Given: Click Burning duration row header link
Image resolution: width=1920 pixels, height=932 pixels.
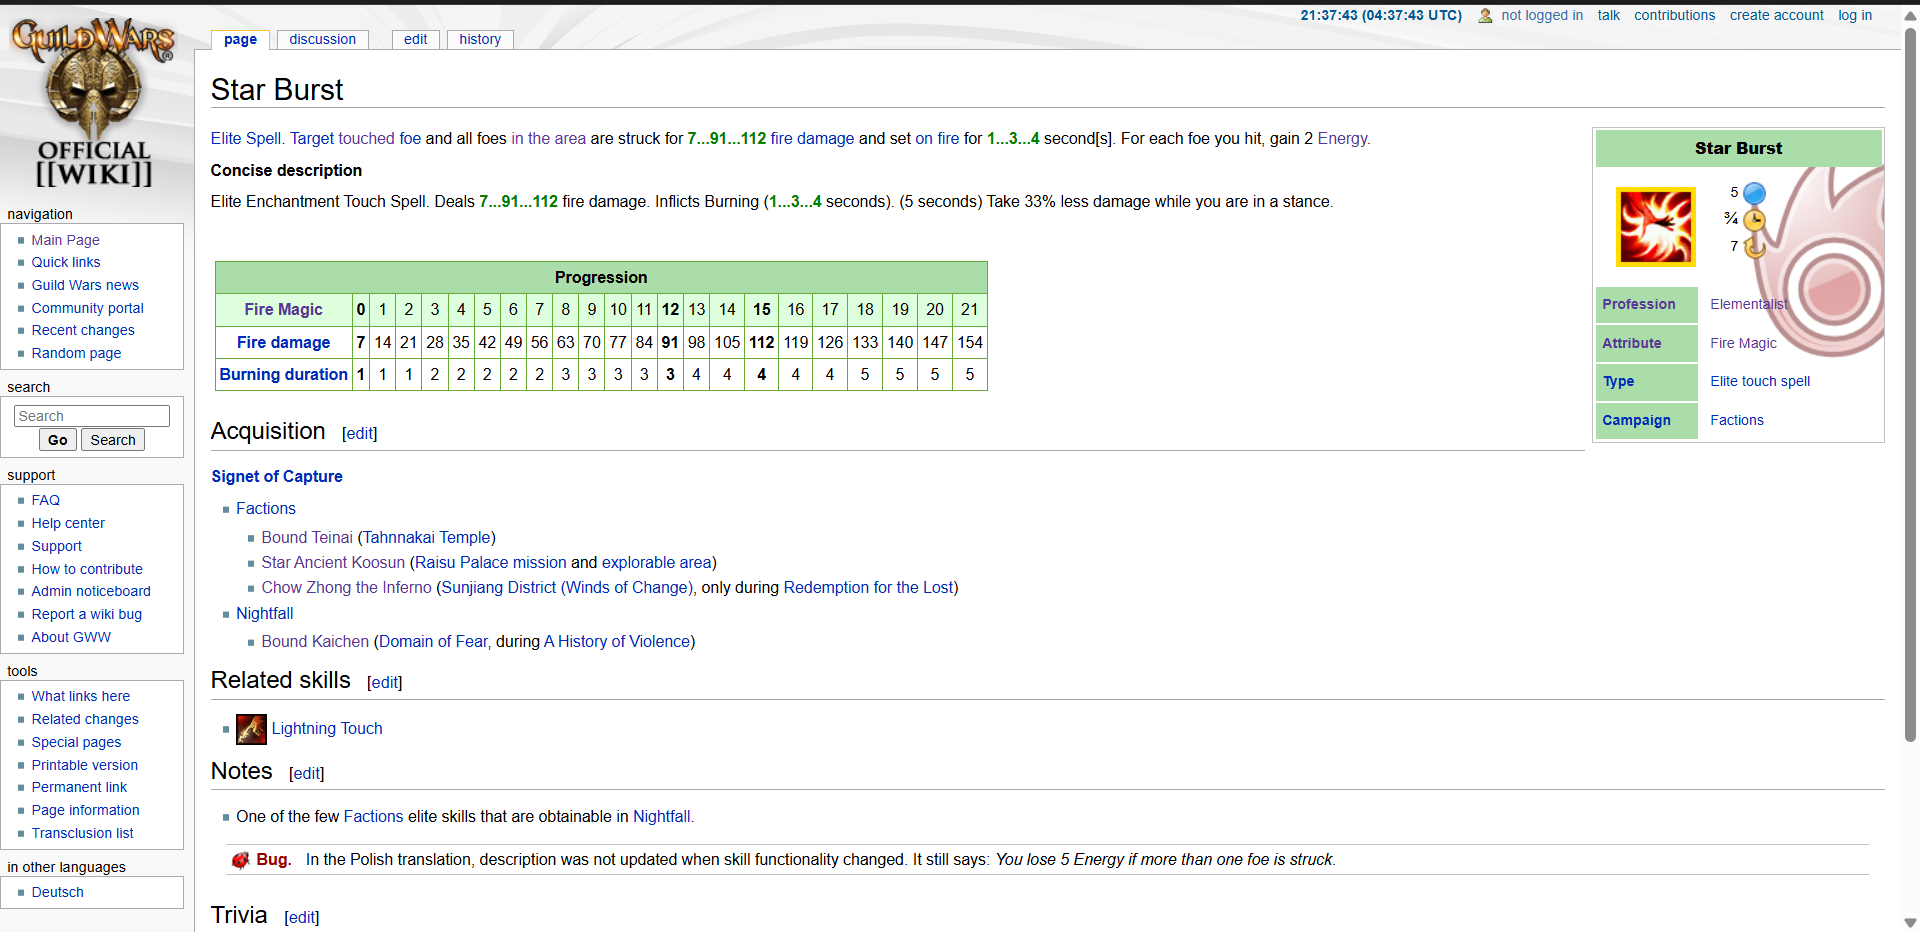Looking at the screenshot, I should click(x=283, y=374).
